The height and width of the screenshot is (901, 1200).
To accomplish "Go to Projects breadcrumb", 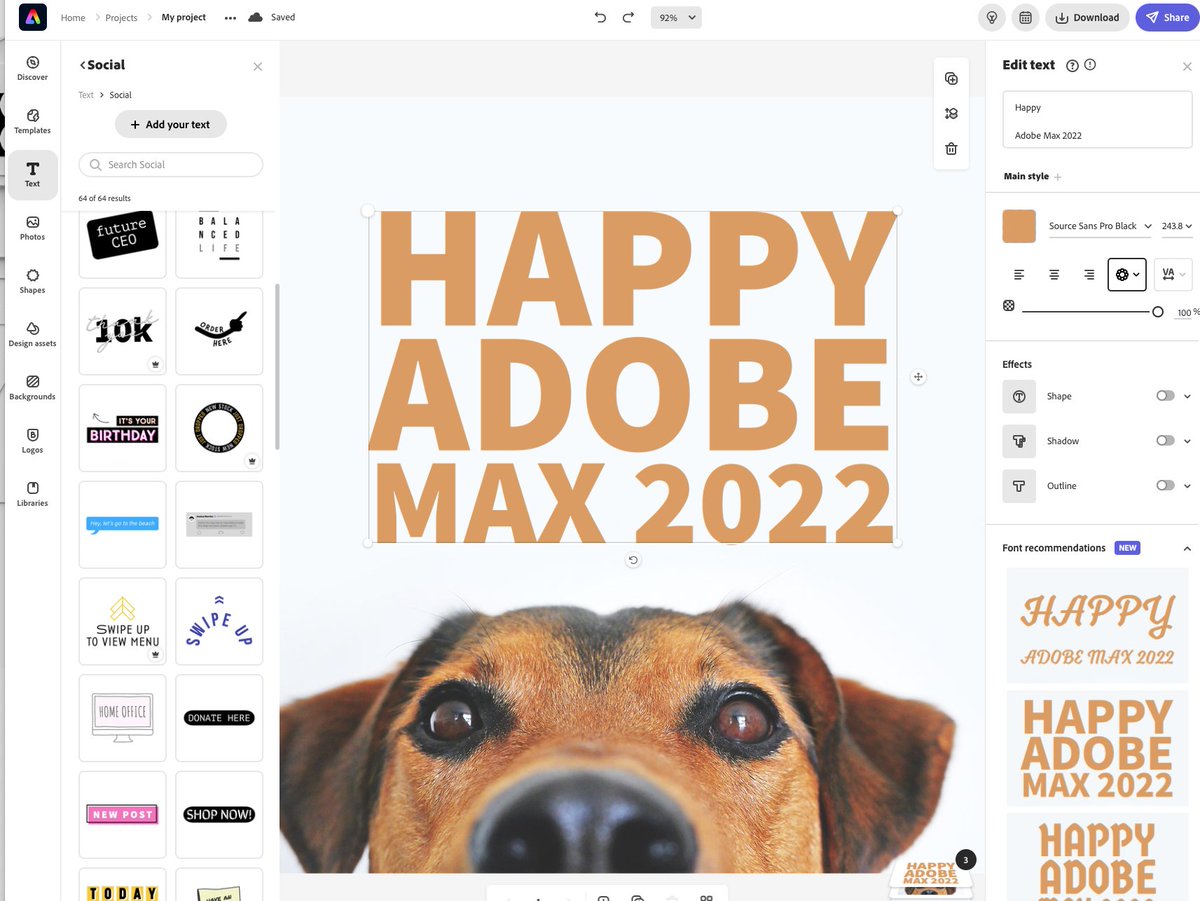I will (x=121, y=18).
